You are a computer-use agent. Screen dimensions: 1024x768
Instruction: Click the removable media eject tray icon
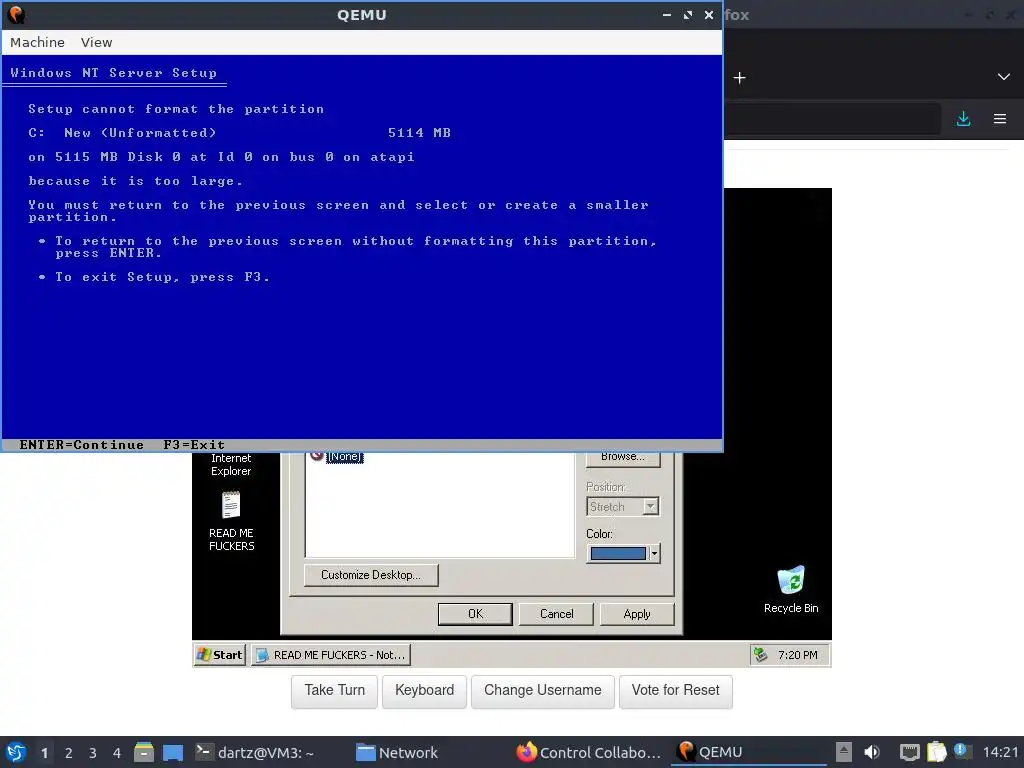click(844, 752)
